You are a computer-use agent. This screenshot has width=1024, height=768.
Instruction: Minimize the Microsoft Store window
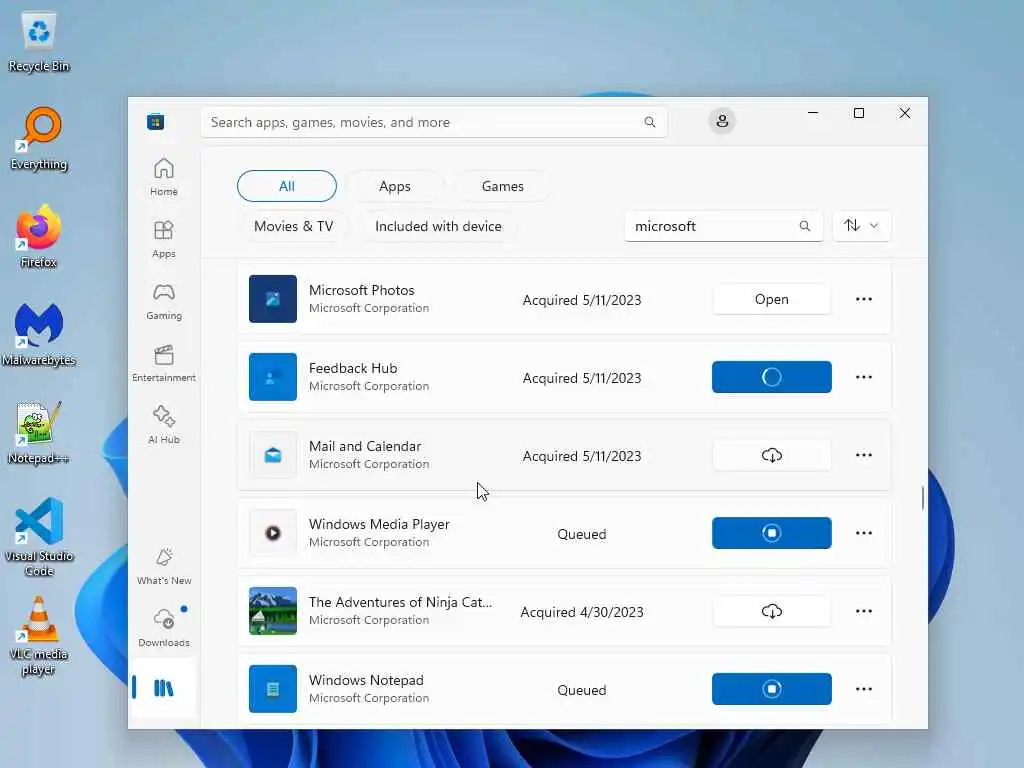(812, 113)
